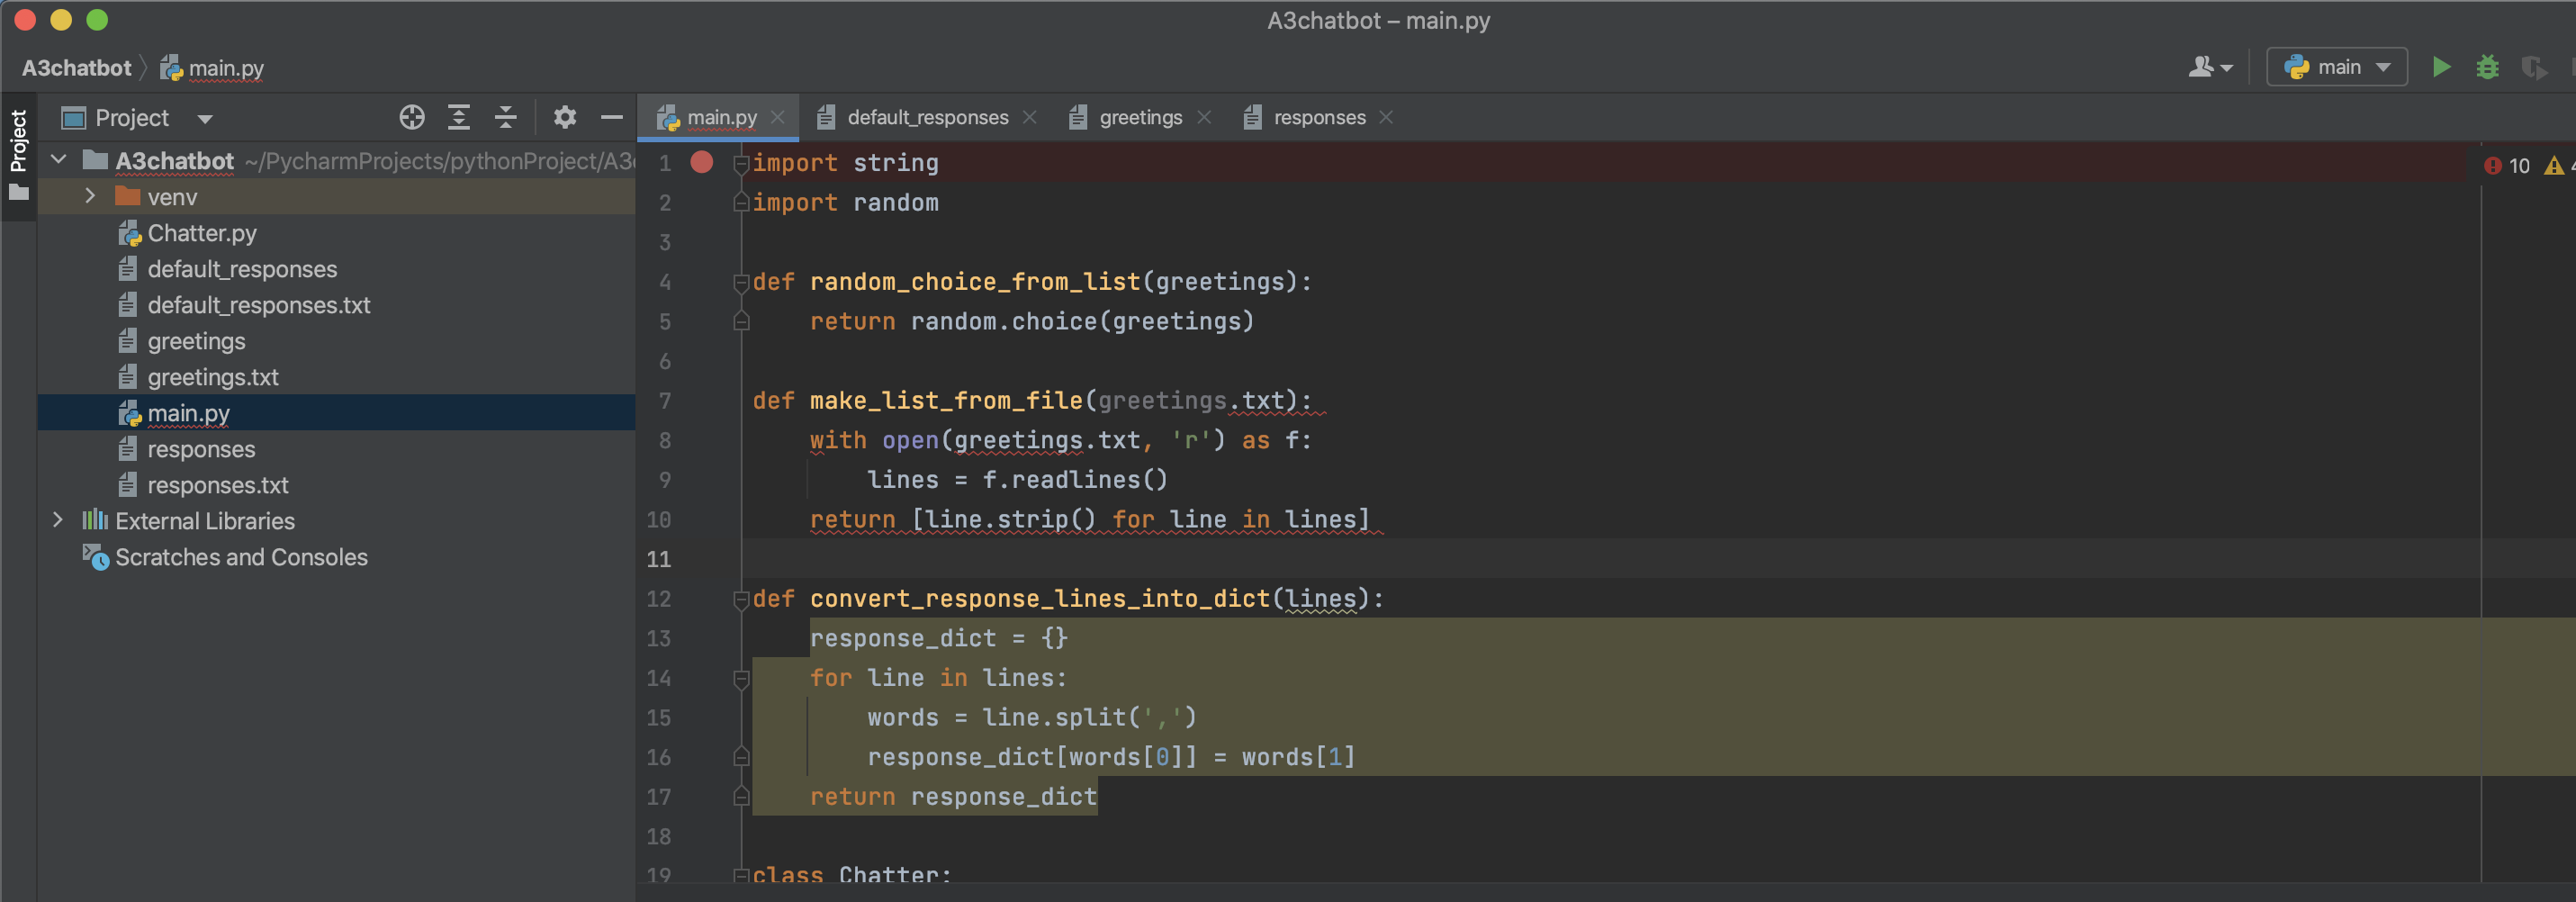
Task: Click the A3chatbot breadcrumb
Action: [x=76, y=67]
